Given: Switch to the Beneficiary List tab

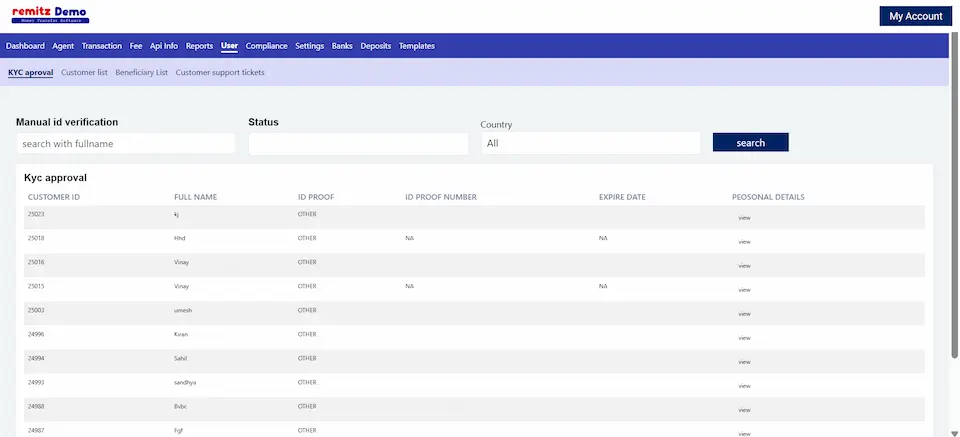Looking at the screenshot, I should pos(141,72).
